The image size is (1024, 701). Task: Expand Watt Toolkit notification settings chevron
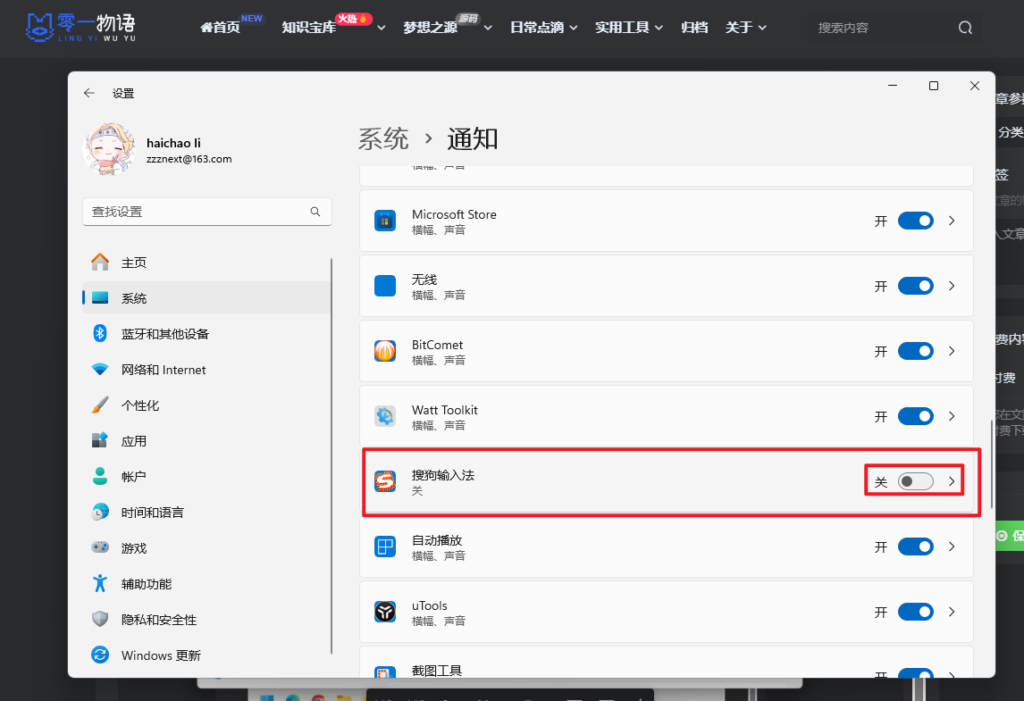pyautogui.click(x=952, y=416)
